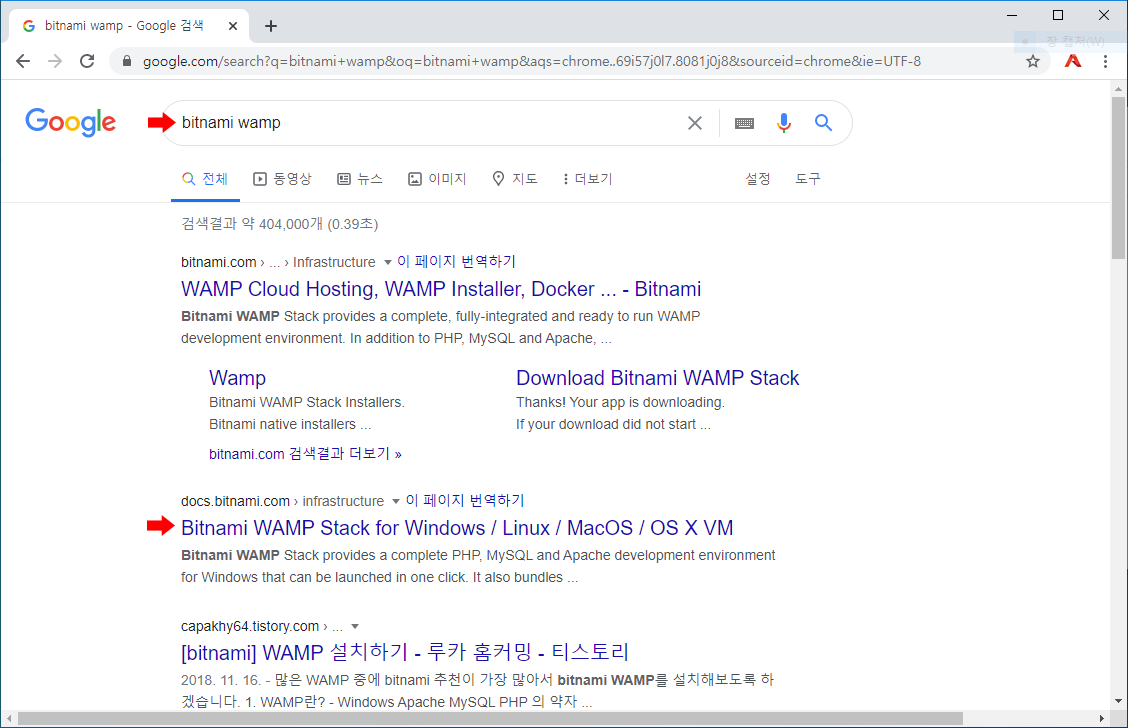This screenshot has width=1128, height=728.
Task: Open 도구 search tools
Action: tap(808, 178)
